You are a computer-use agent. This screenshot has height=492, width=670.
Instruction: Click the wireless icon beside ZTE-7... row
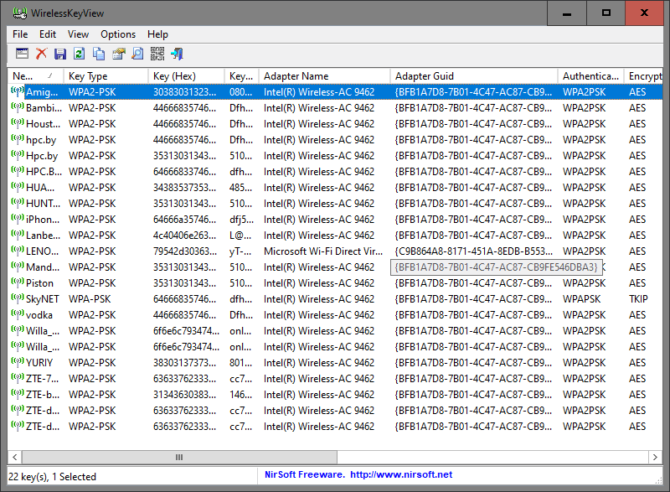(18, 378)
